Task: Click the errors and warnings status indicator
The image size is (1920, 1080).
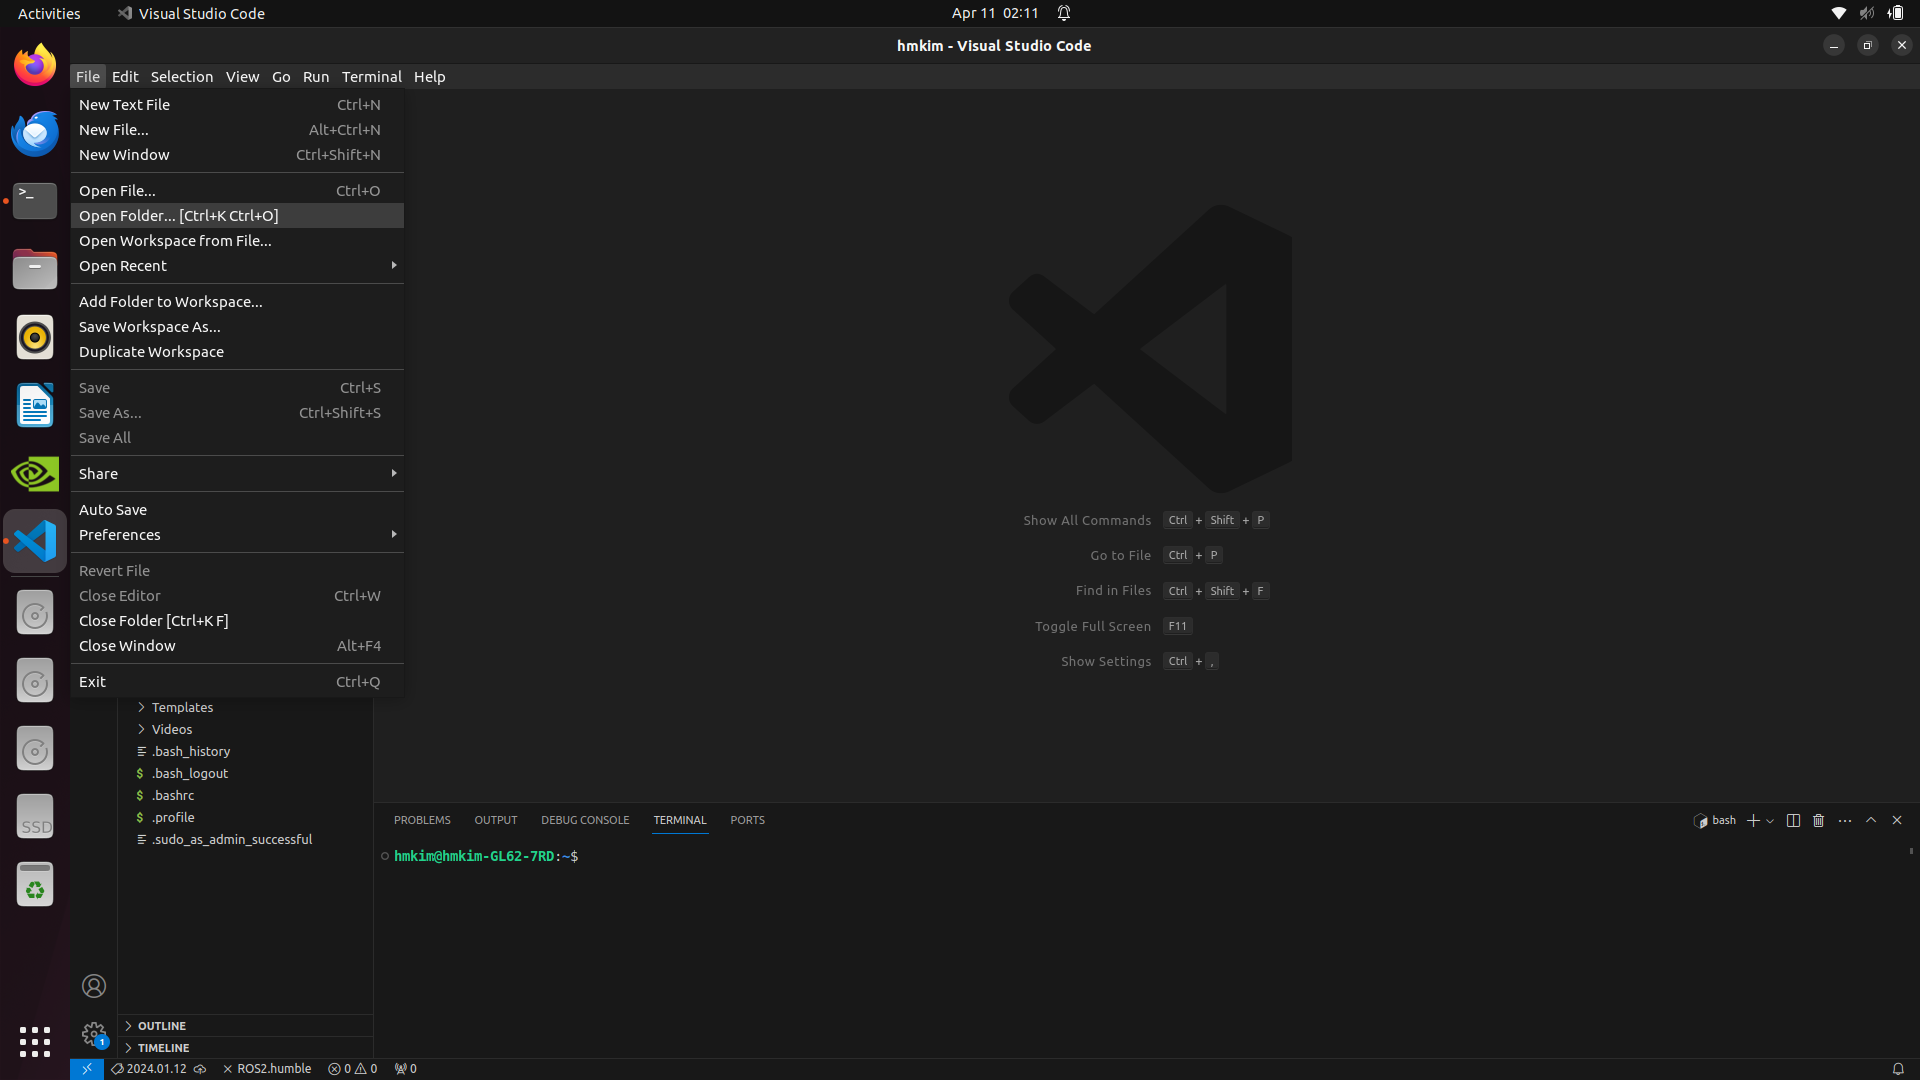Action: [x=353, y=1069]
